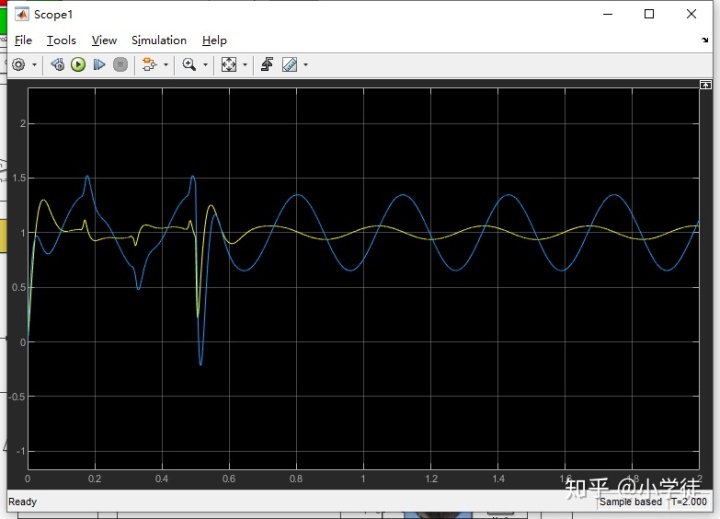Click the dock arrow at menu bar right
The image size is (720, 519).
click(705, 40)
